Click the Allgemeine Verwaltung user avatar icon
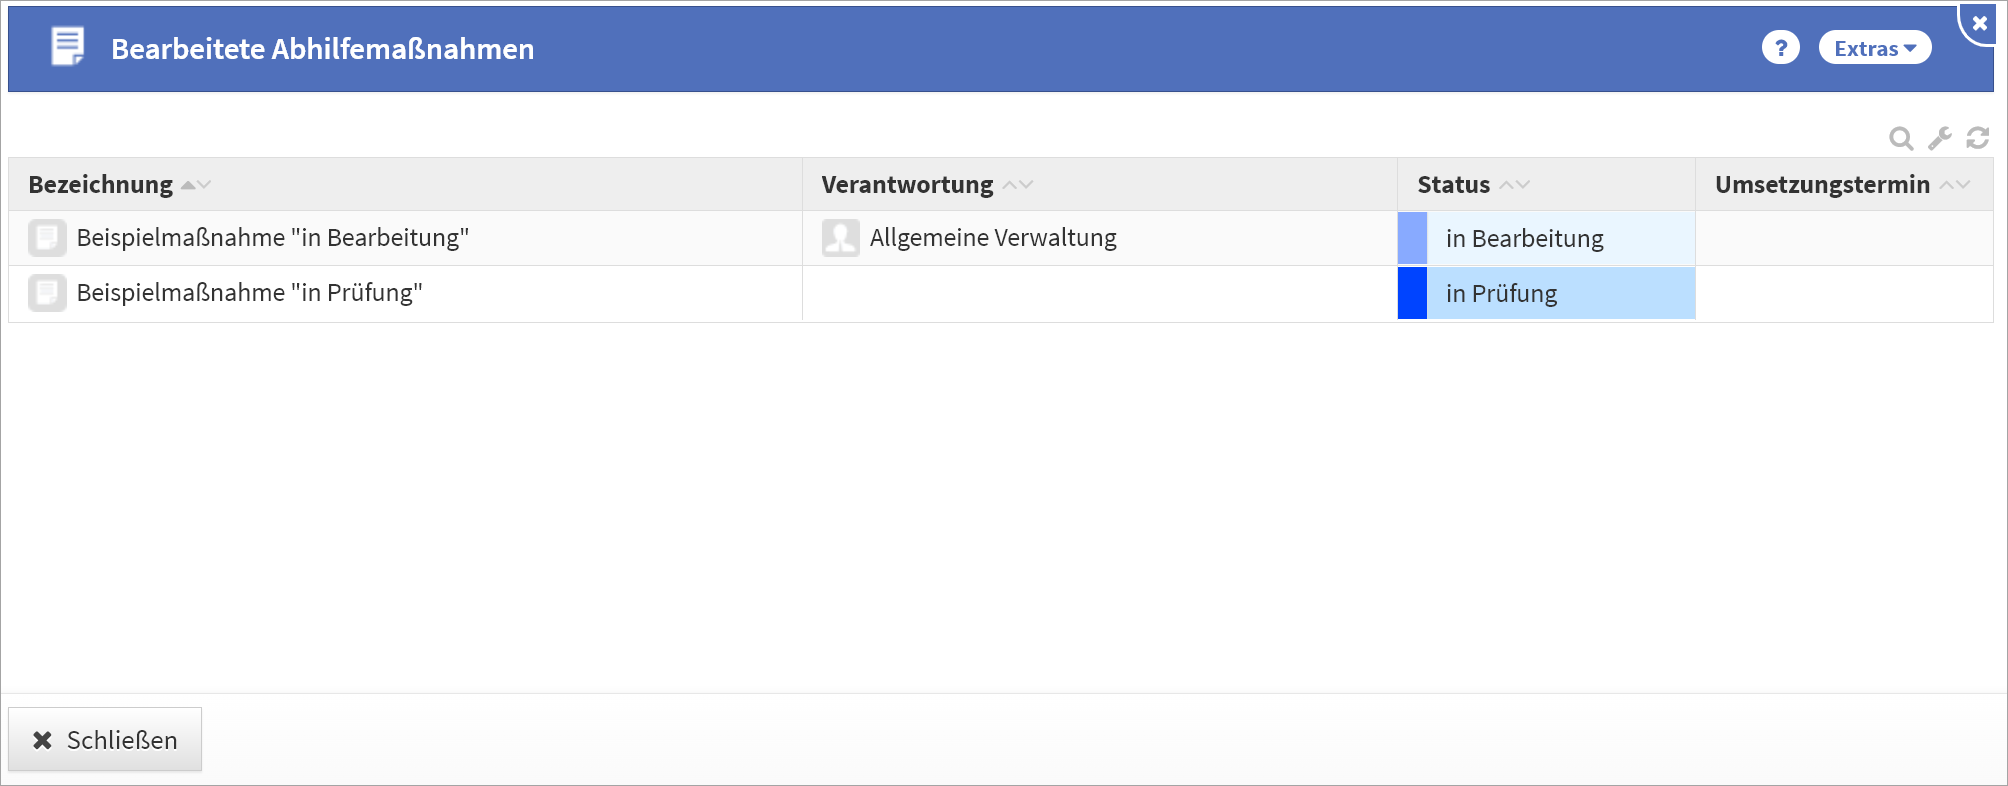Screen dimensions: 2008x786 click(x=840, y=238)
